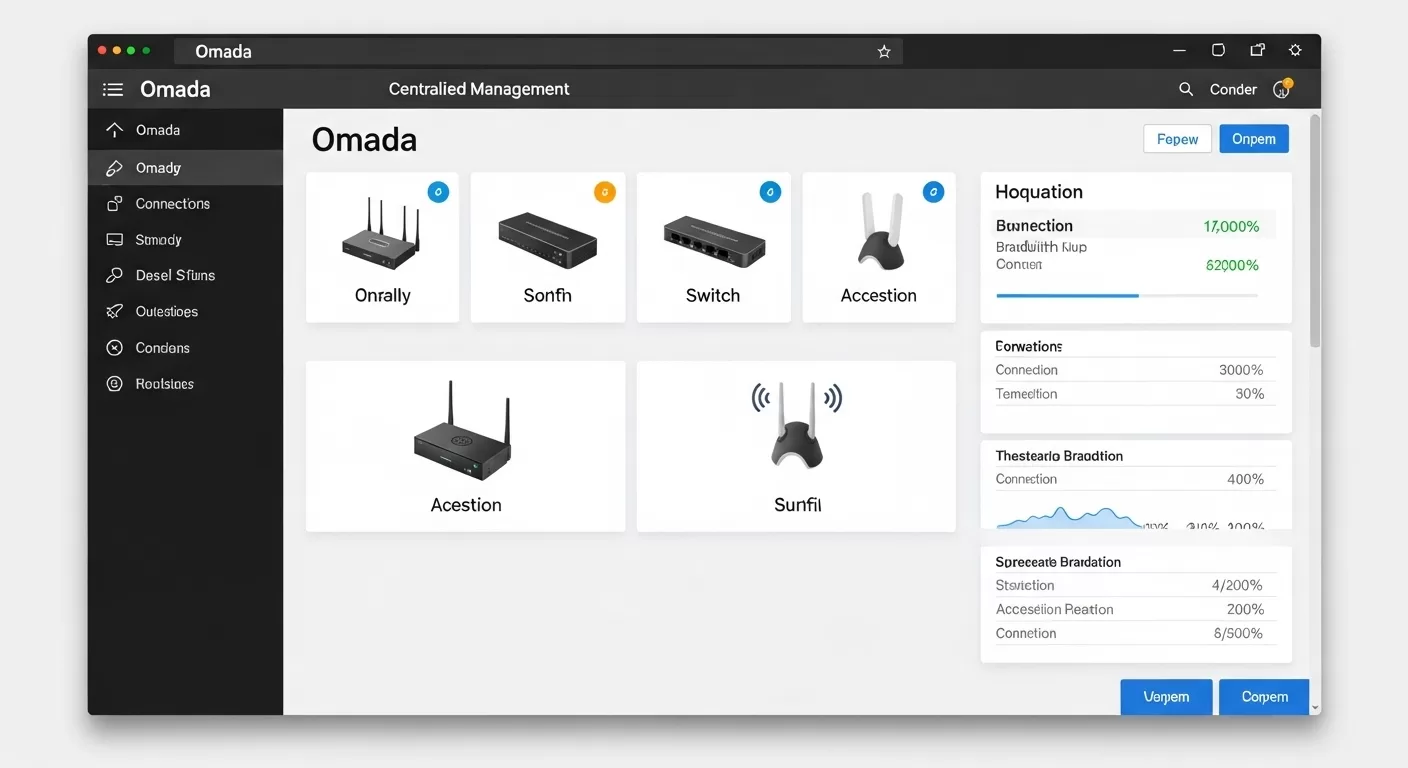Image resolution: width=1408 pixels, height=768 pixels.
Task: Open the large Acestion router card
Action: (x=466, y=446)
